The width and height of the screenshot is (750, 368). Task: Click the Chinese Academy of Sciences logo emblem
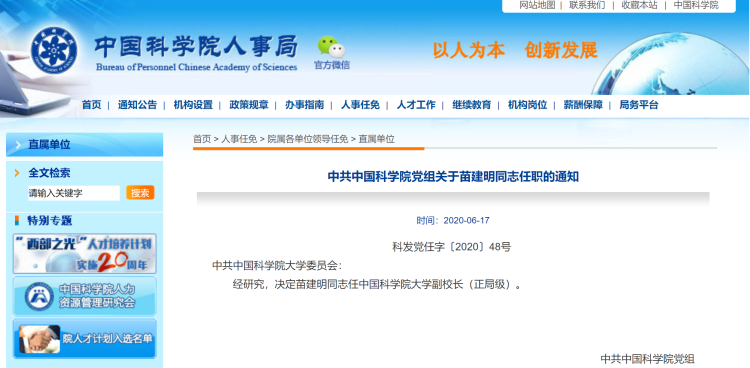pyautogui.click(x=54, y=50)
